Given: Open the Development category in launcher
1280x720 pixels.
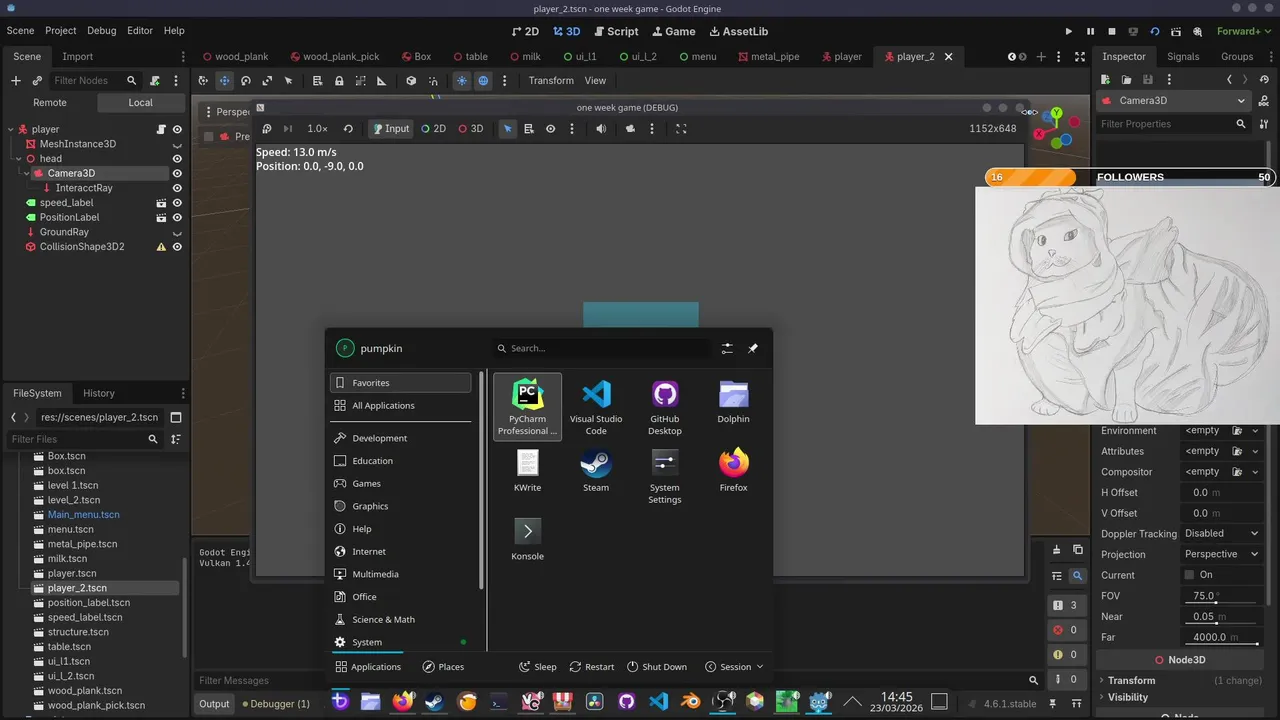Looking at the screenshot, I should tap(400, 438).
